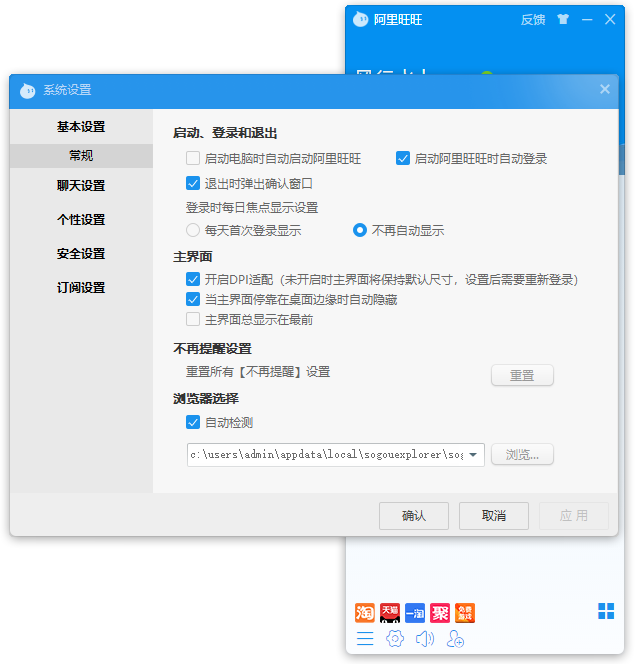Click the skin T-shirt icon
Image resolution: width=643 pixels, height=664 pixels.
coord(563,19)
